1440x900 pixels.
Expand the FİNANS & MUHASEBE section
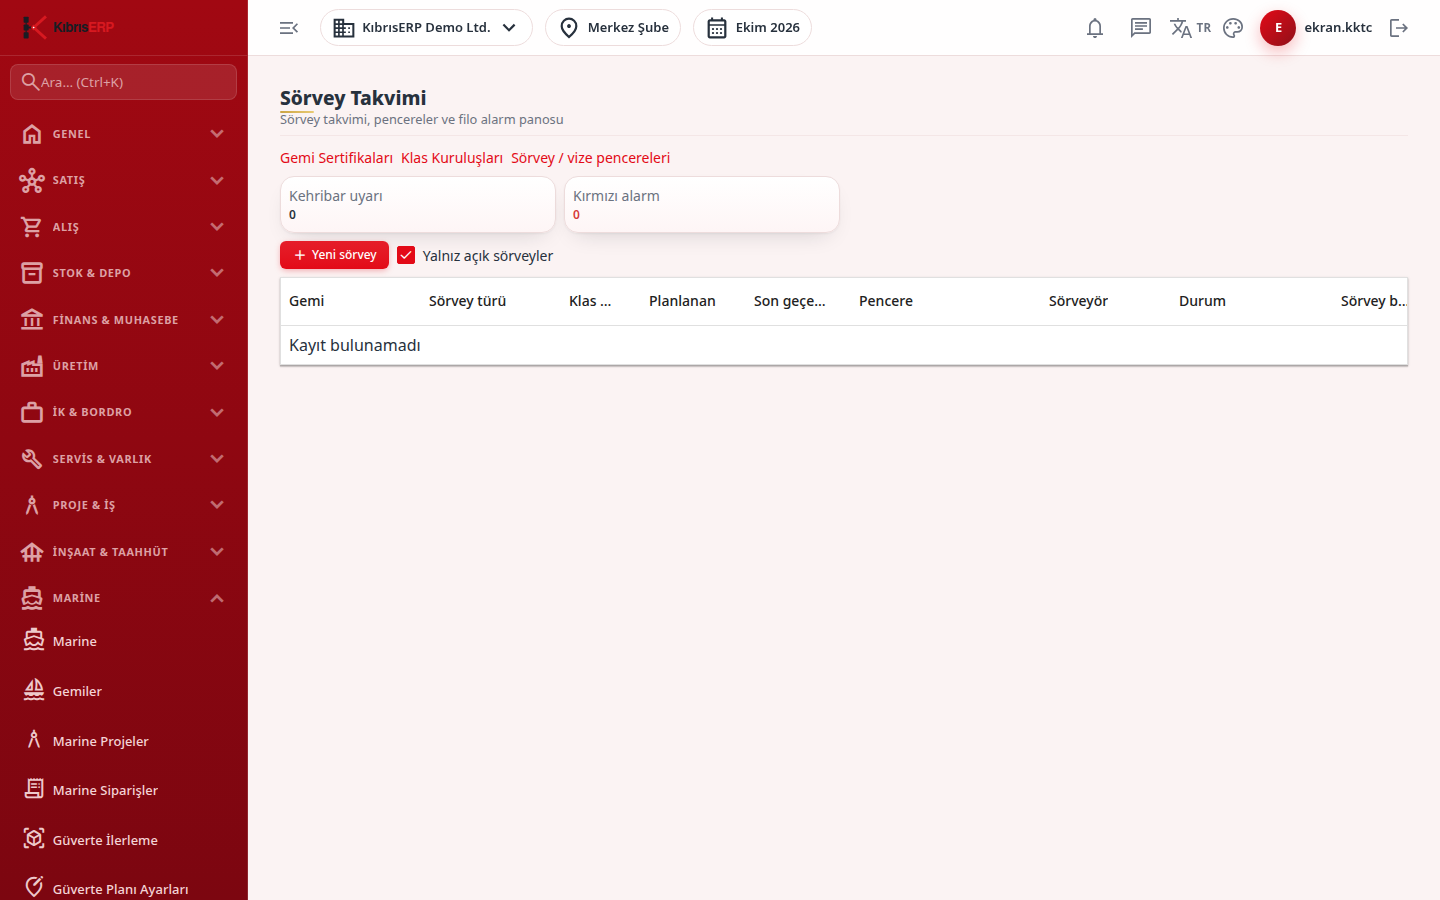coord(124,320)
